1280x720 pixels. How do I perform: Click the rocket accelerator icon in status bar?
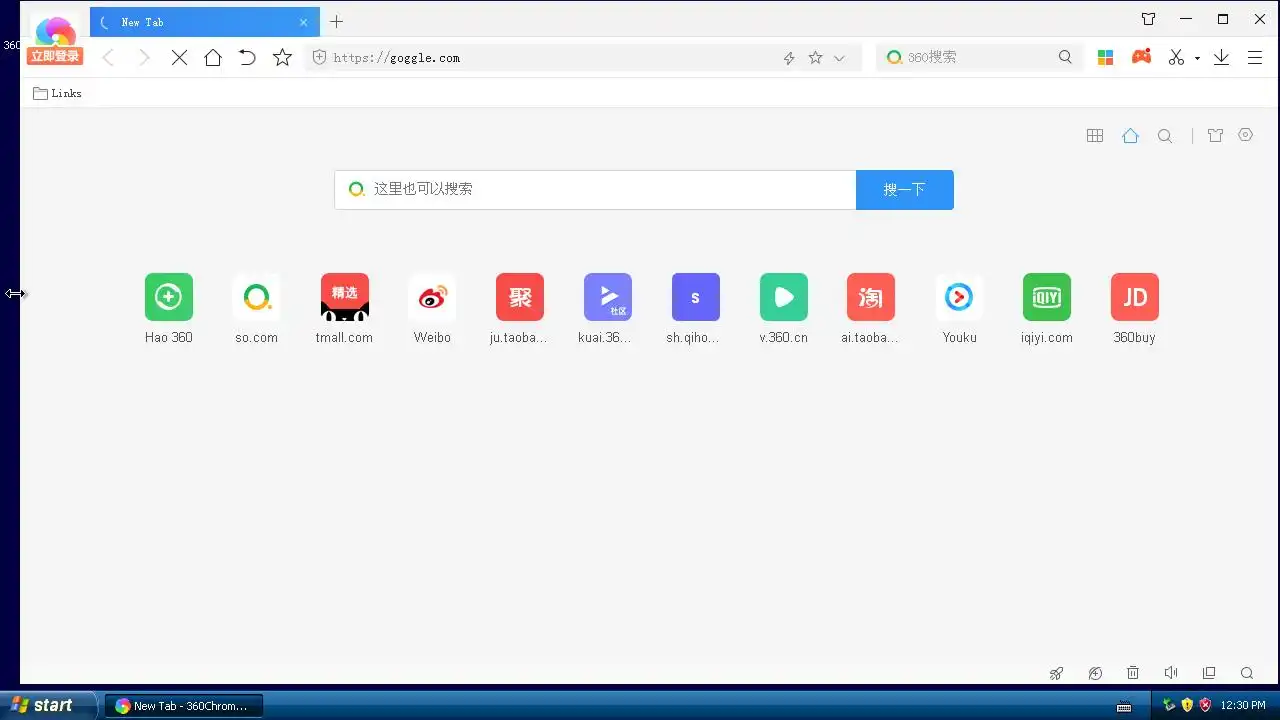pos(1056,673)
